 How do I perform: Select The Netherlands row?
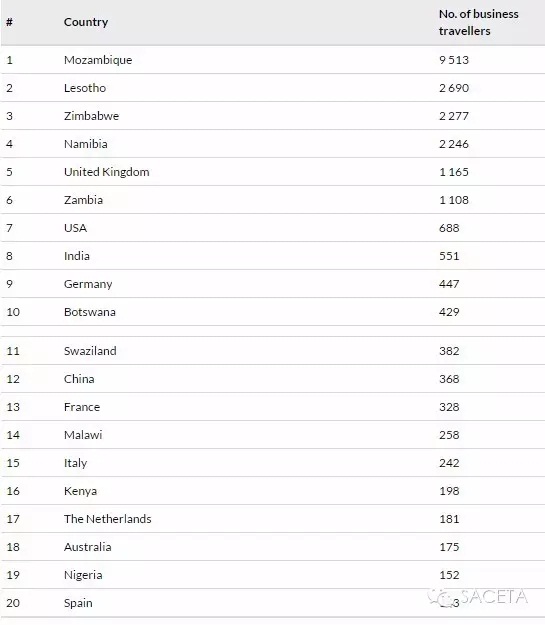pos(273,519)
